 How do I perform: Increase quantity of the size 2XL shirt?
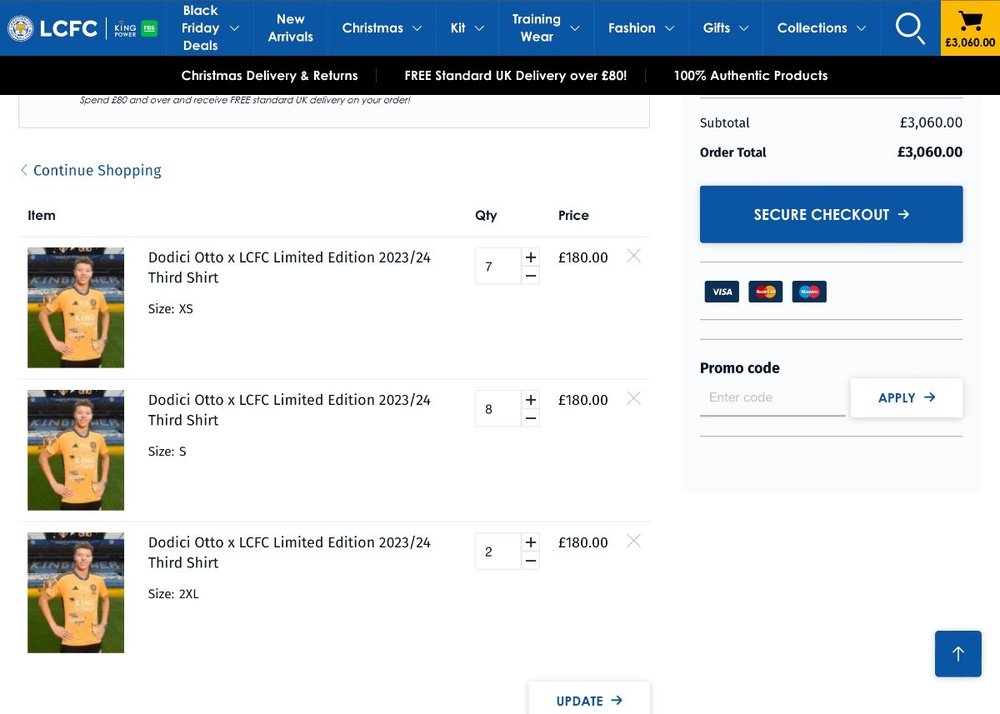531,542
